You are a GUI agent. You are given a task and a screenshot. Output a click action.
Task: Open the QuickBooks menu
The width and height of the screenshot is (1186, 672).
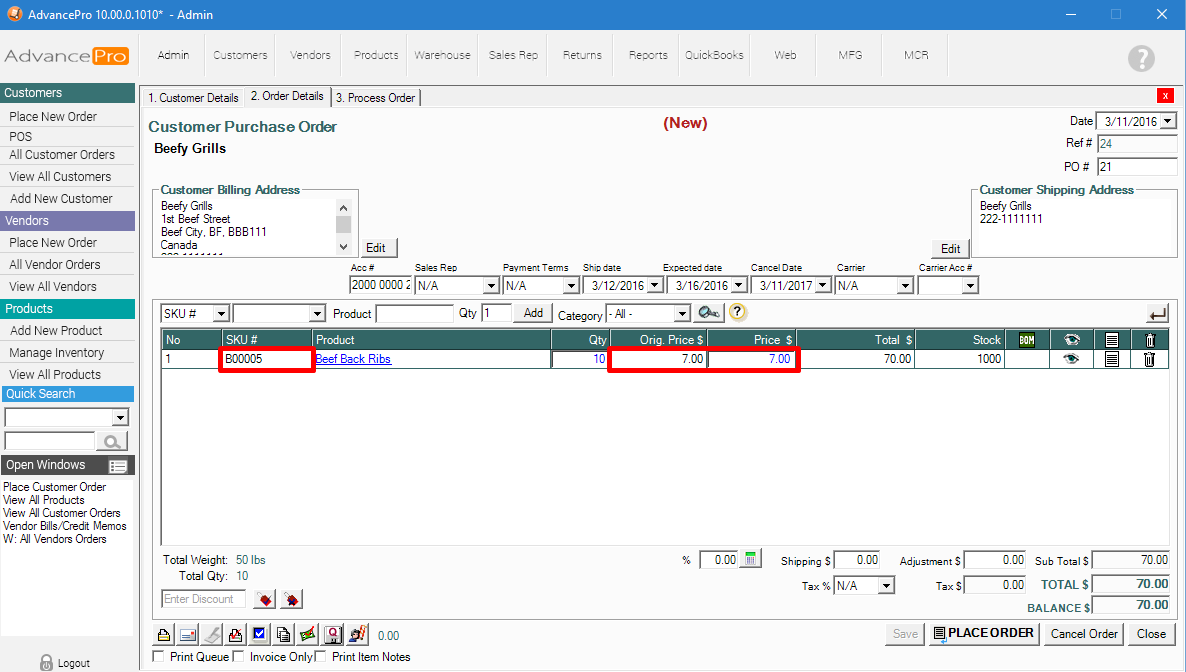[x=714, y=55]
